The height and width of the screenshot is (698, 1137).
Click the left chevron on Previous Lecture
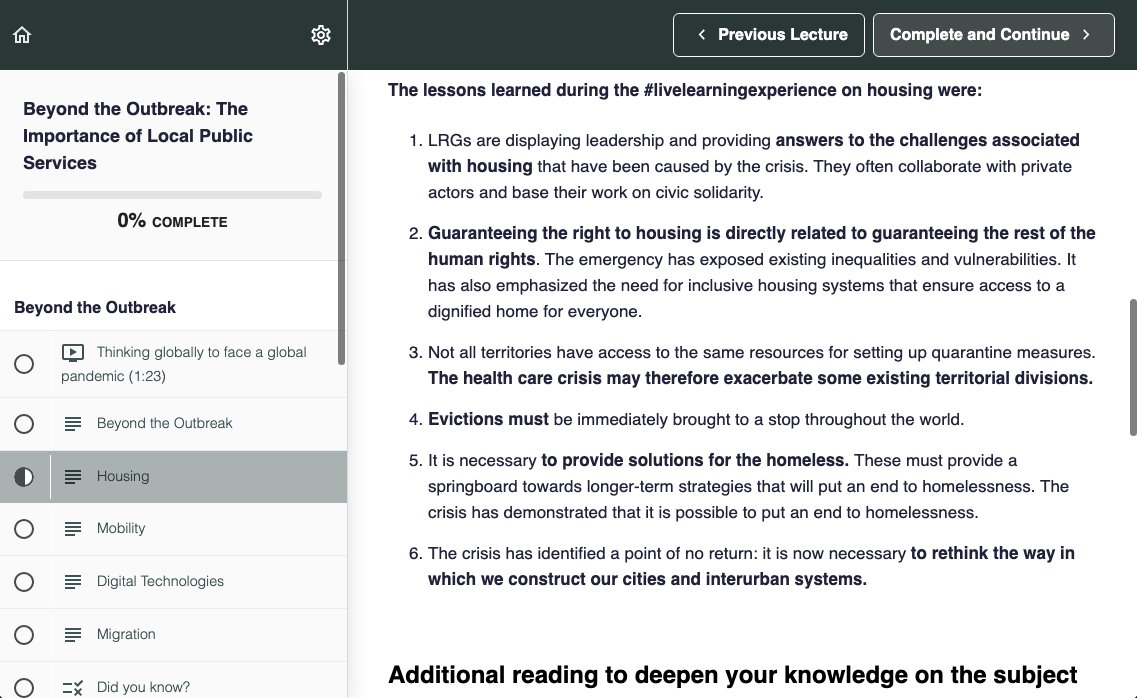[701, 35]
